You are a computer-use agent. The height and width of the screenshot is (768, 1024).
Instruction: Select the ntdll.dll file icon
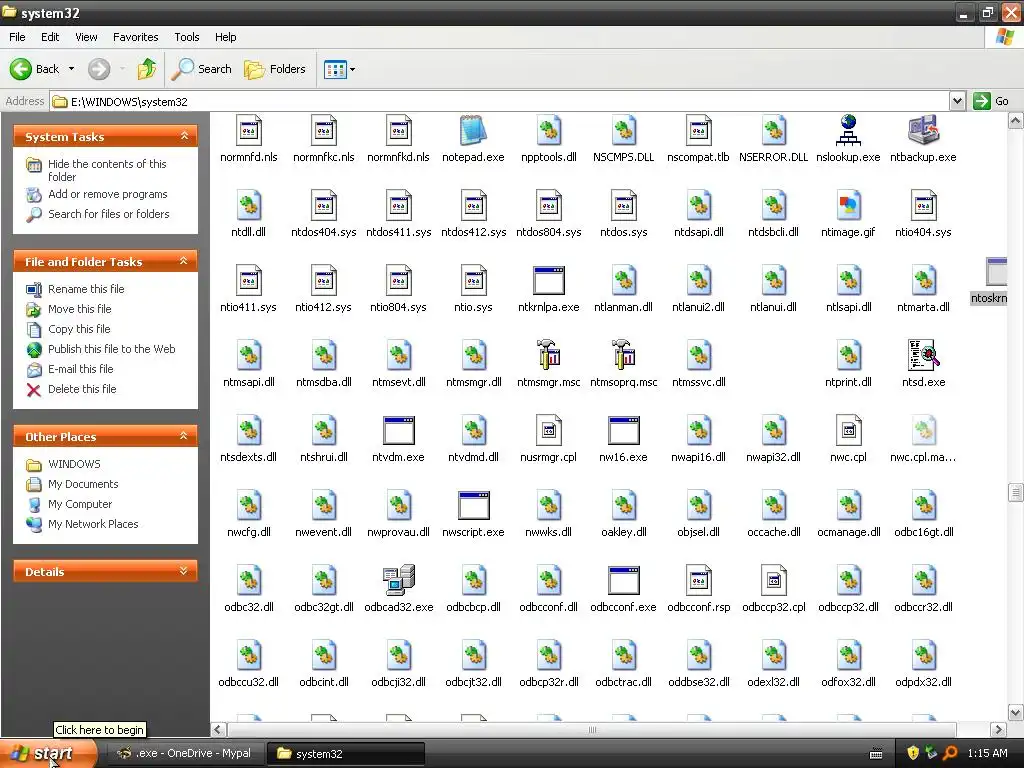(x=249, y=205)
